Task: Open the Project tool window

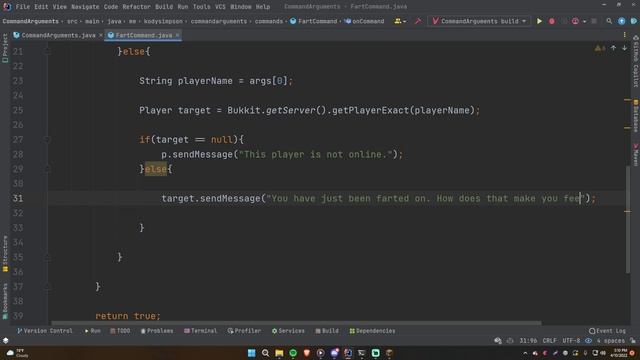Action: pos(5,48)
